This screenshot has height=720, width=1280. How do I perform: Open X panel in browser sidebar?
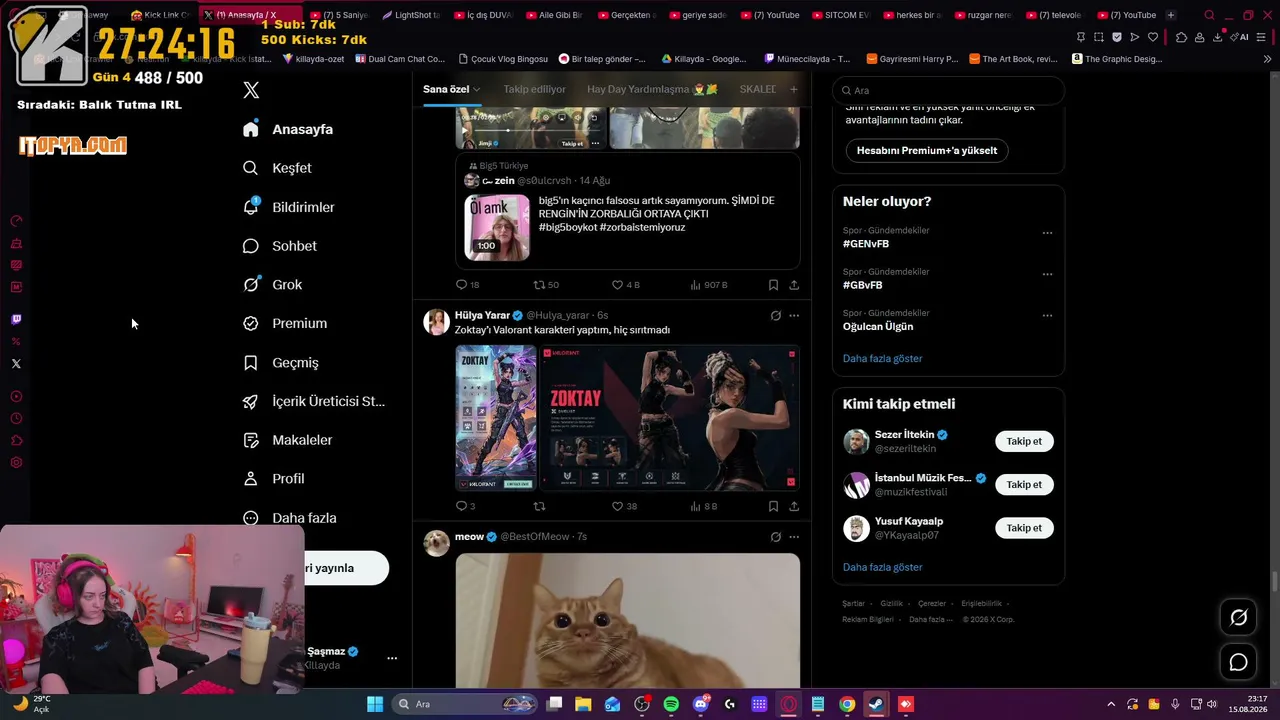(x=16, y=364)
